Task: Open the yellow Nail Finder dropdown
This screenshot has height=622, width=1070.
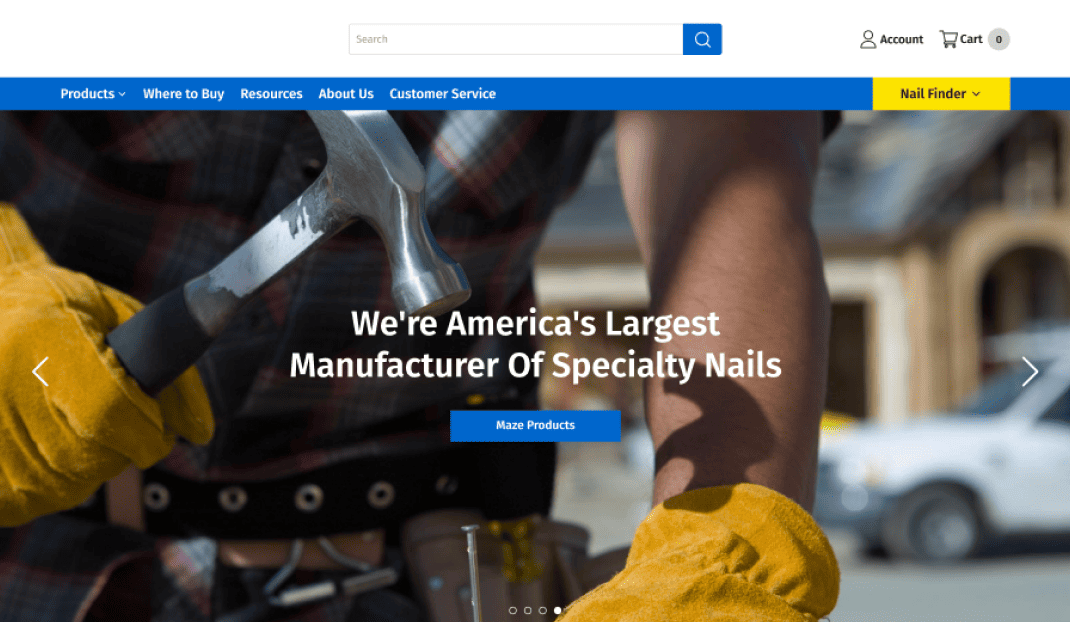Action: 941,94
